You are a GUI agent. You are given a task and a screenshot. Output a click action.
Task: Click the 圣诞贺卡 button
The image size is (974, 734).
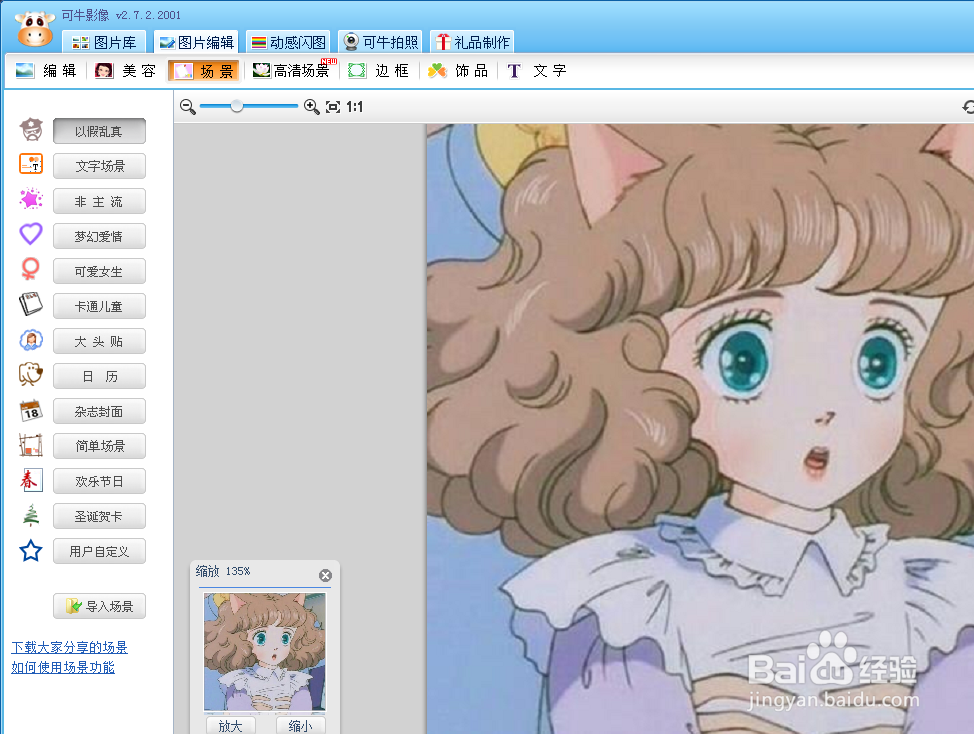point(99,516)
